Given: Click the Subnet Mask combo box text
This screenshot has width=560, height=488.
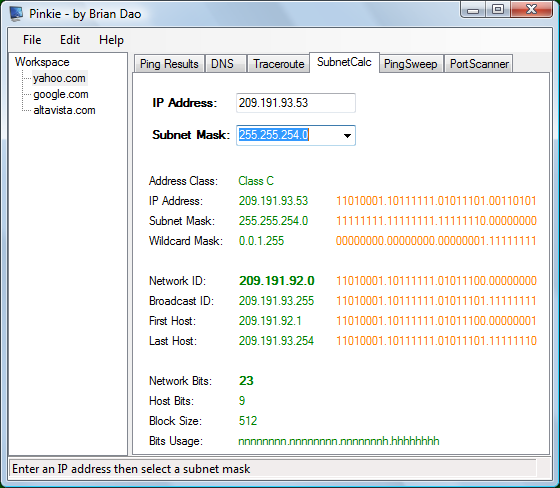Looking at the screenshot, I should tap(274, 135).
